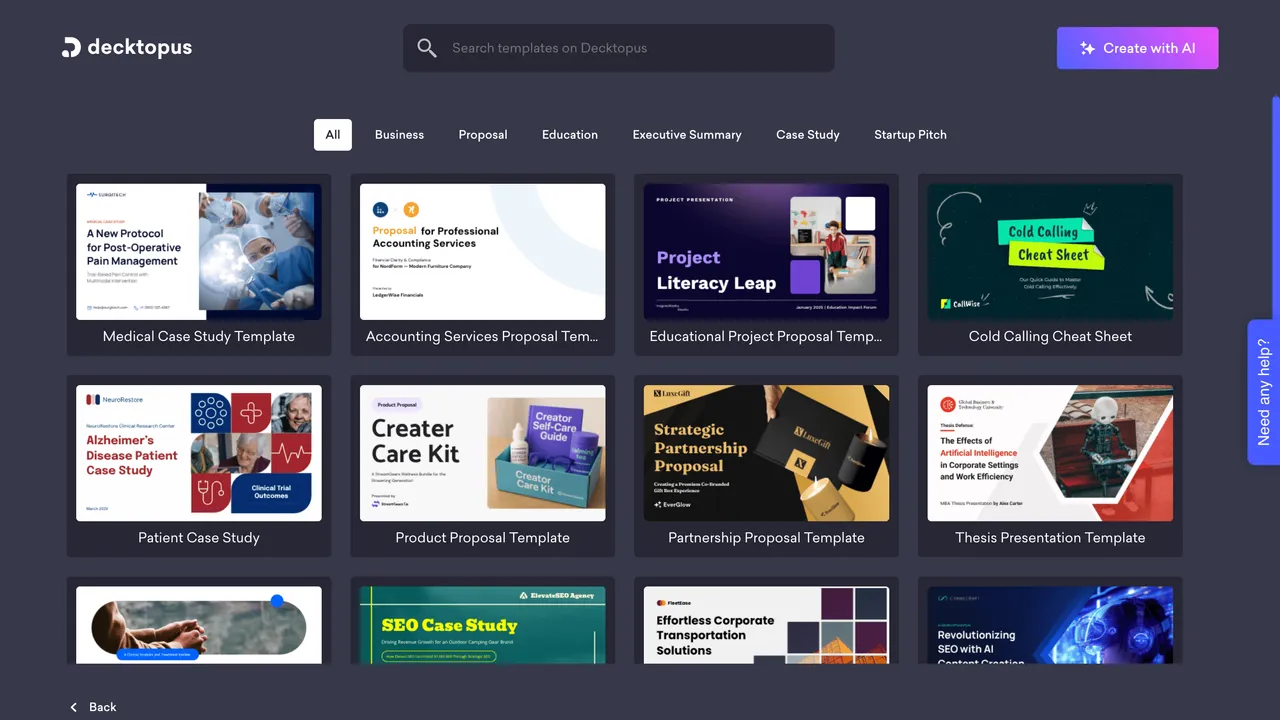Open the Creater Care Kit thumbnail
The height and width of the screenshot is (720, 1280).
click(x=482, y=453)
